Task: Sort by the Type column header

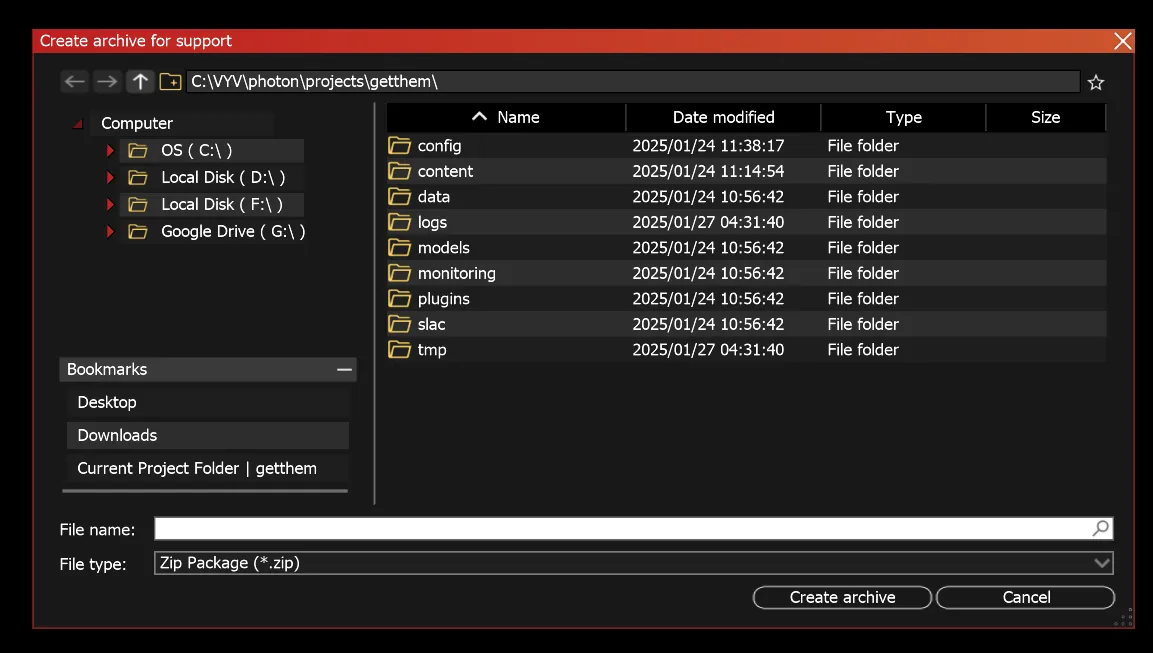Action: [903, 118]
